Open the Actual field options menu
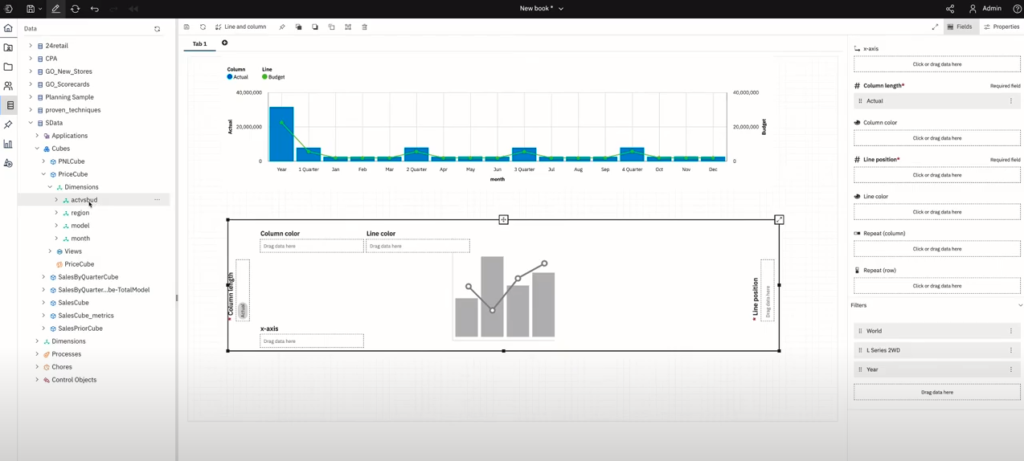The image size is (1024, 461). (x=1011, y=101)
